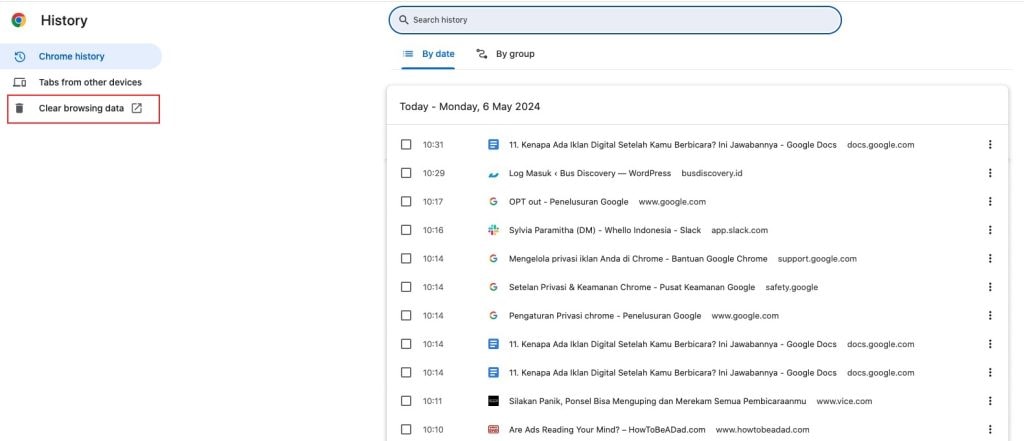1024x441 pixels.
Task: Click the Tabs from other devices icon
Action: pos(19,82)
